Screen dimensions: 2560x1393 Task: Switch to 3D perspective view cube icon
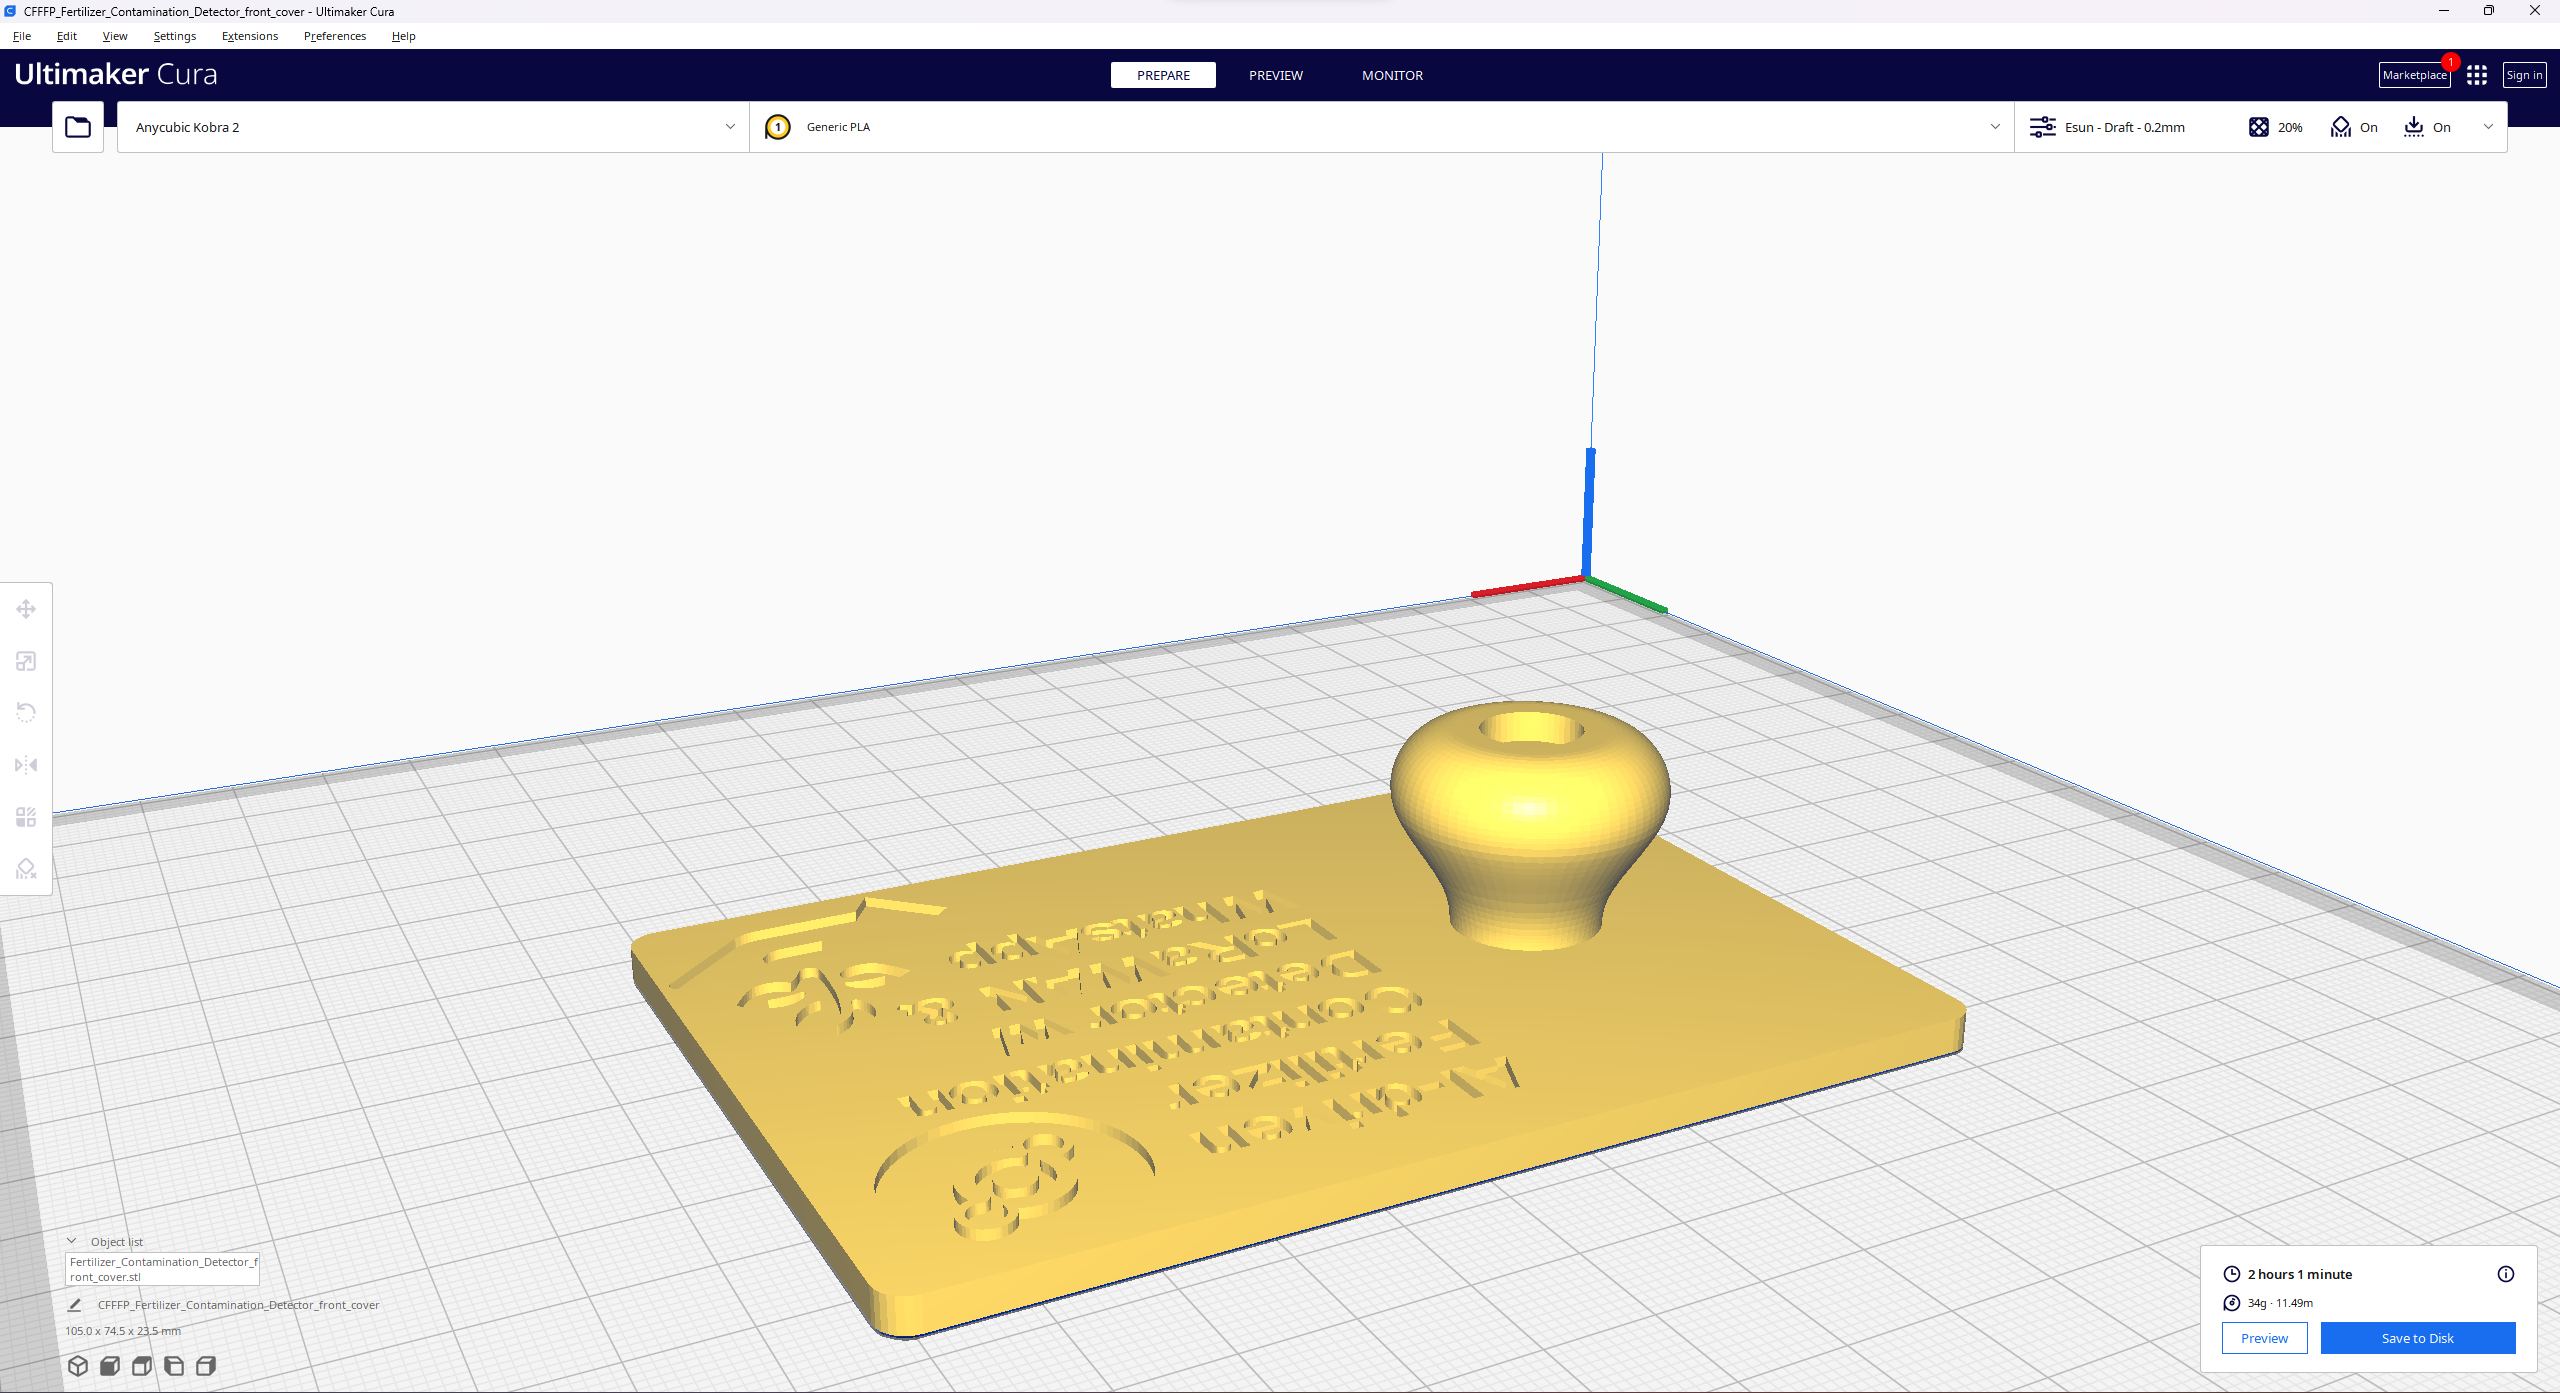click(78, 1366)
